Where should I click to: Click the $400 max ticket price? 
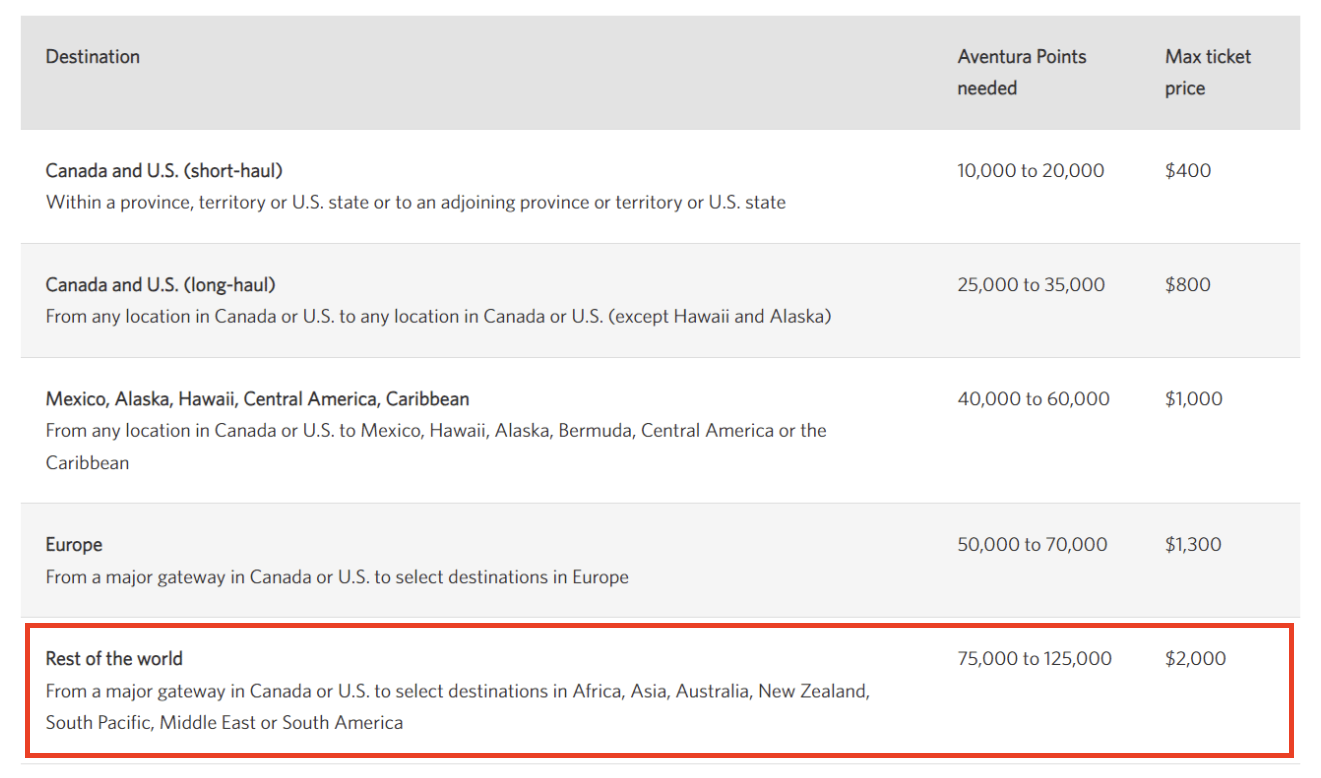tap(1187, 171)
